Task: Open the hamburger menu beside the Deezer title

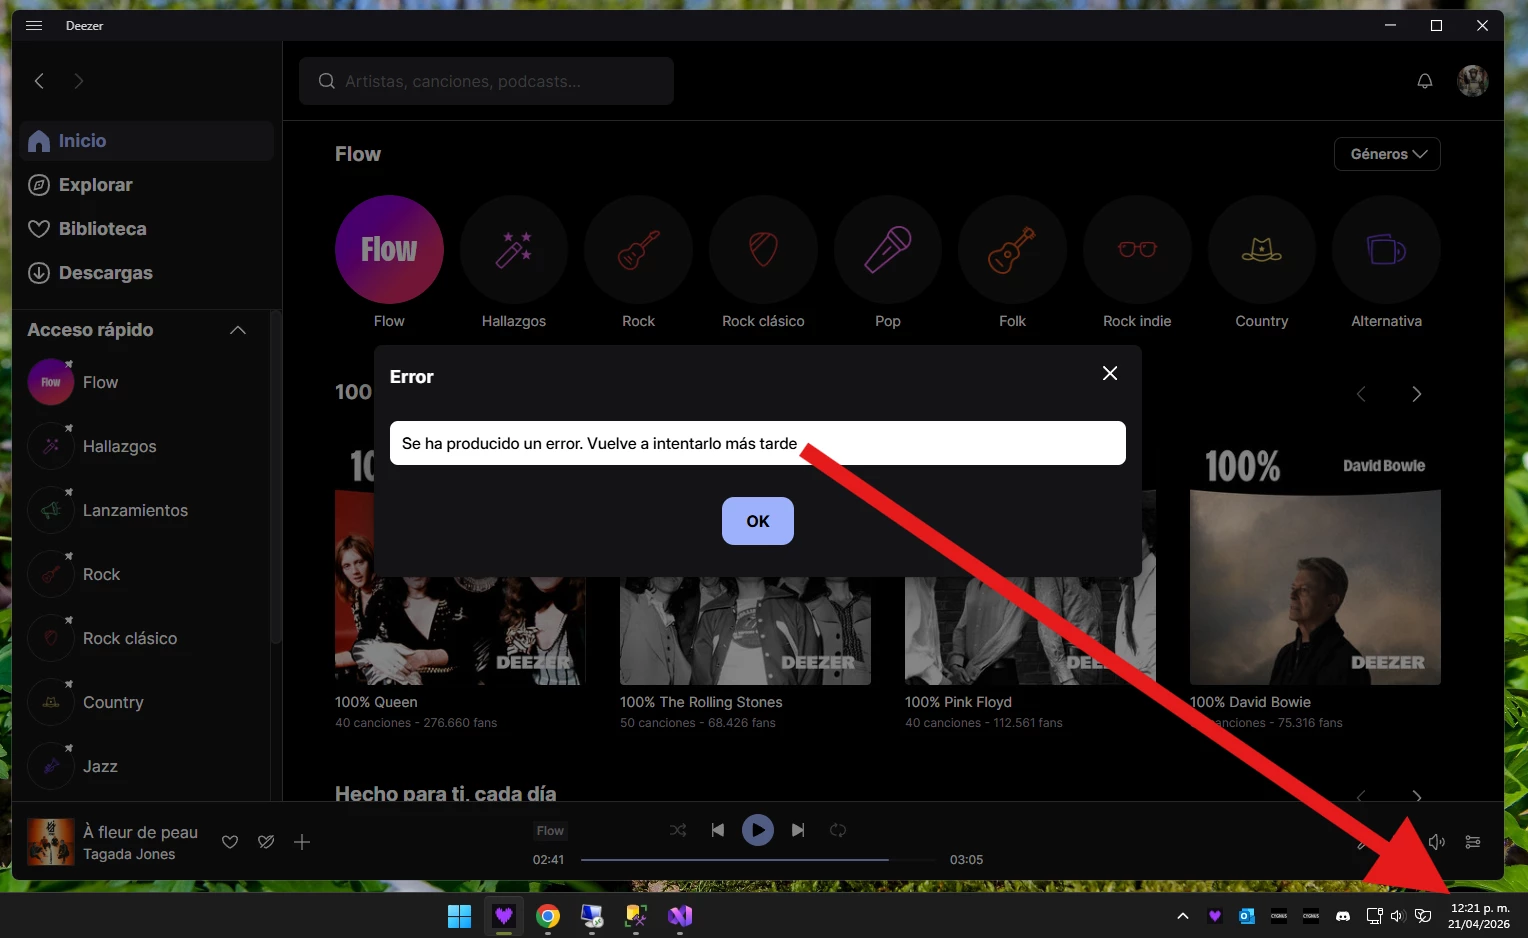Action: click(34, 25)
